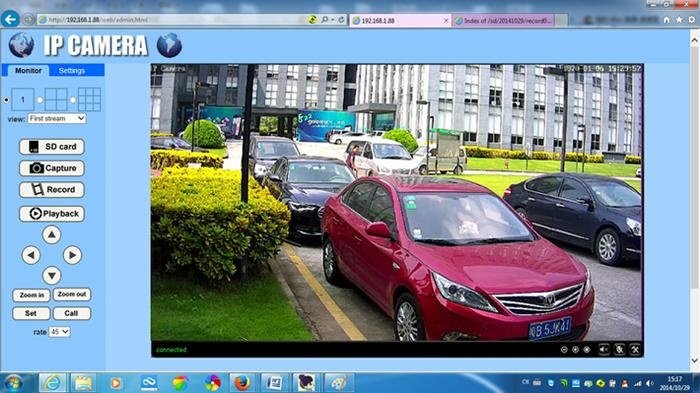Switch to the Settings tab
The image size is (700, 393).
click(72, 71)
